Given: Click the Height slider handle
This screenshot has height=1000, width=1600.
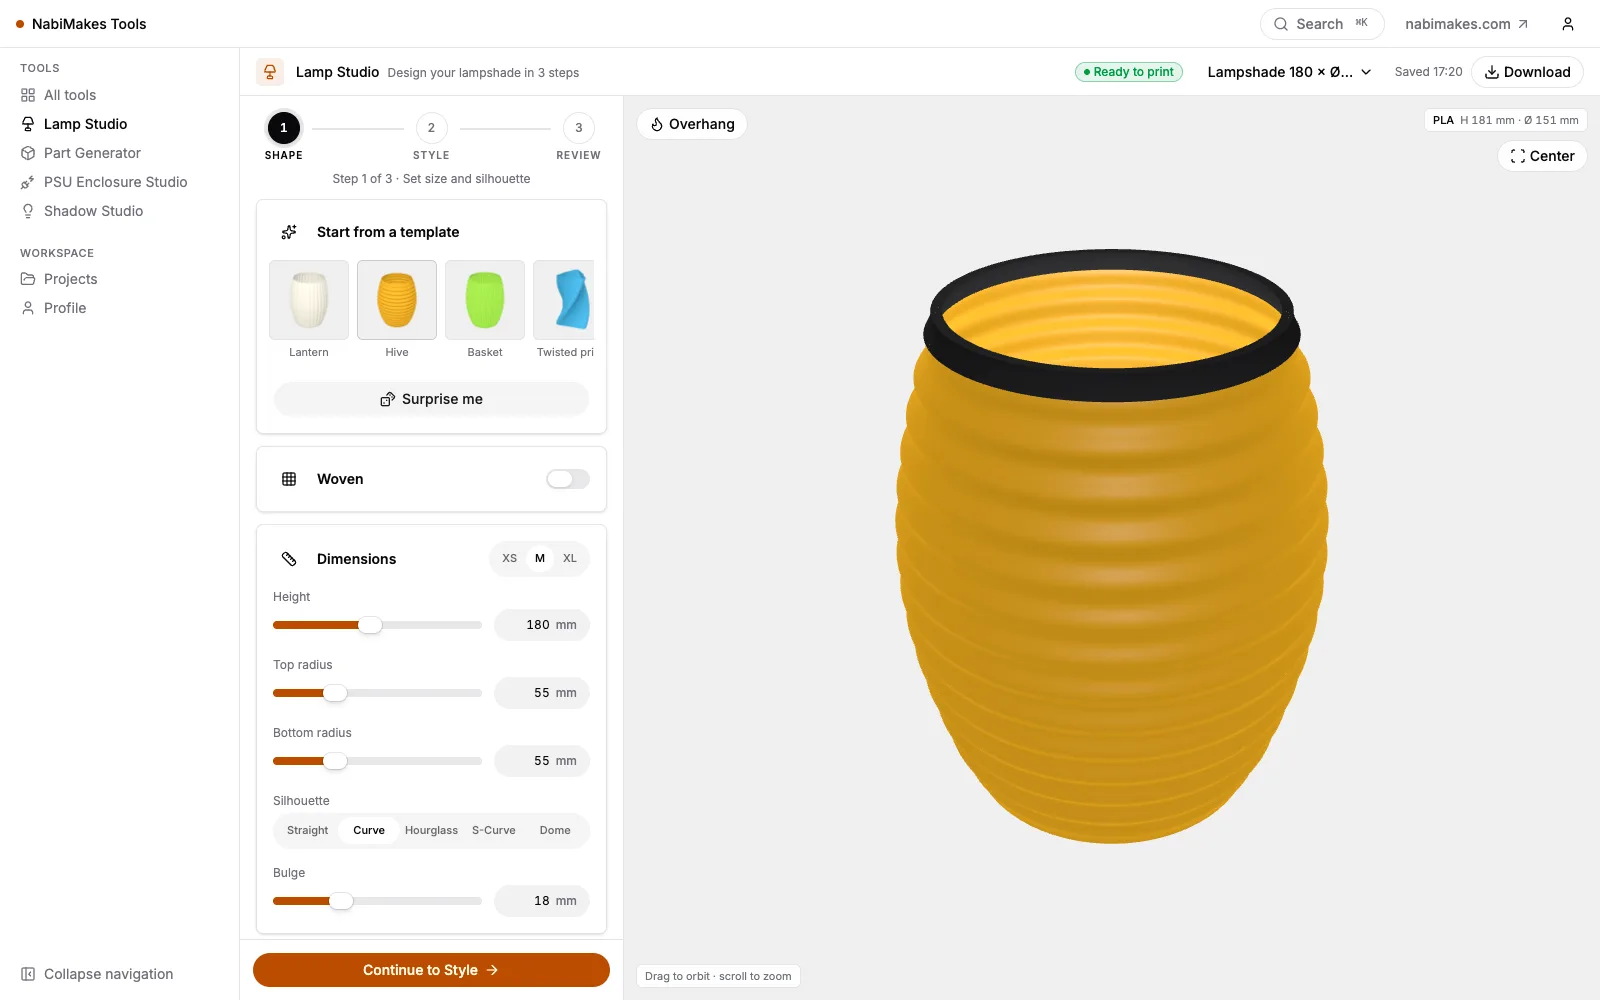Looking at the screenshot, I should coord(370,625).
